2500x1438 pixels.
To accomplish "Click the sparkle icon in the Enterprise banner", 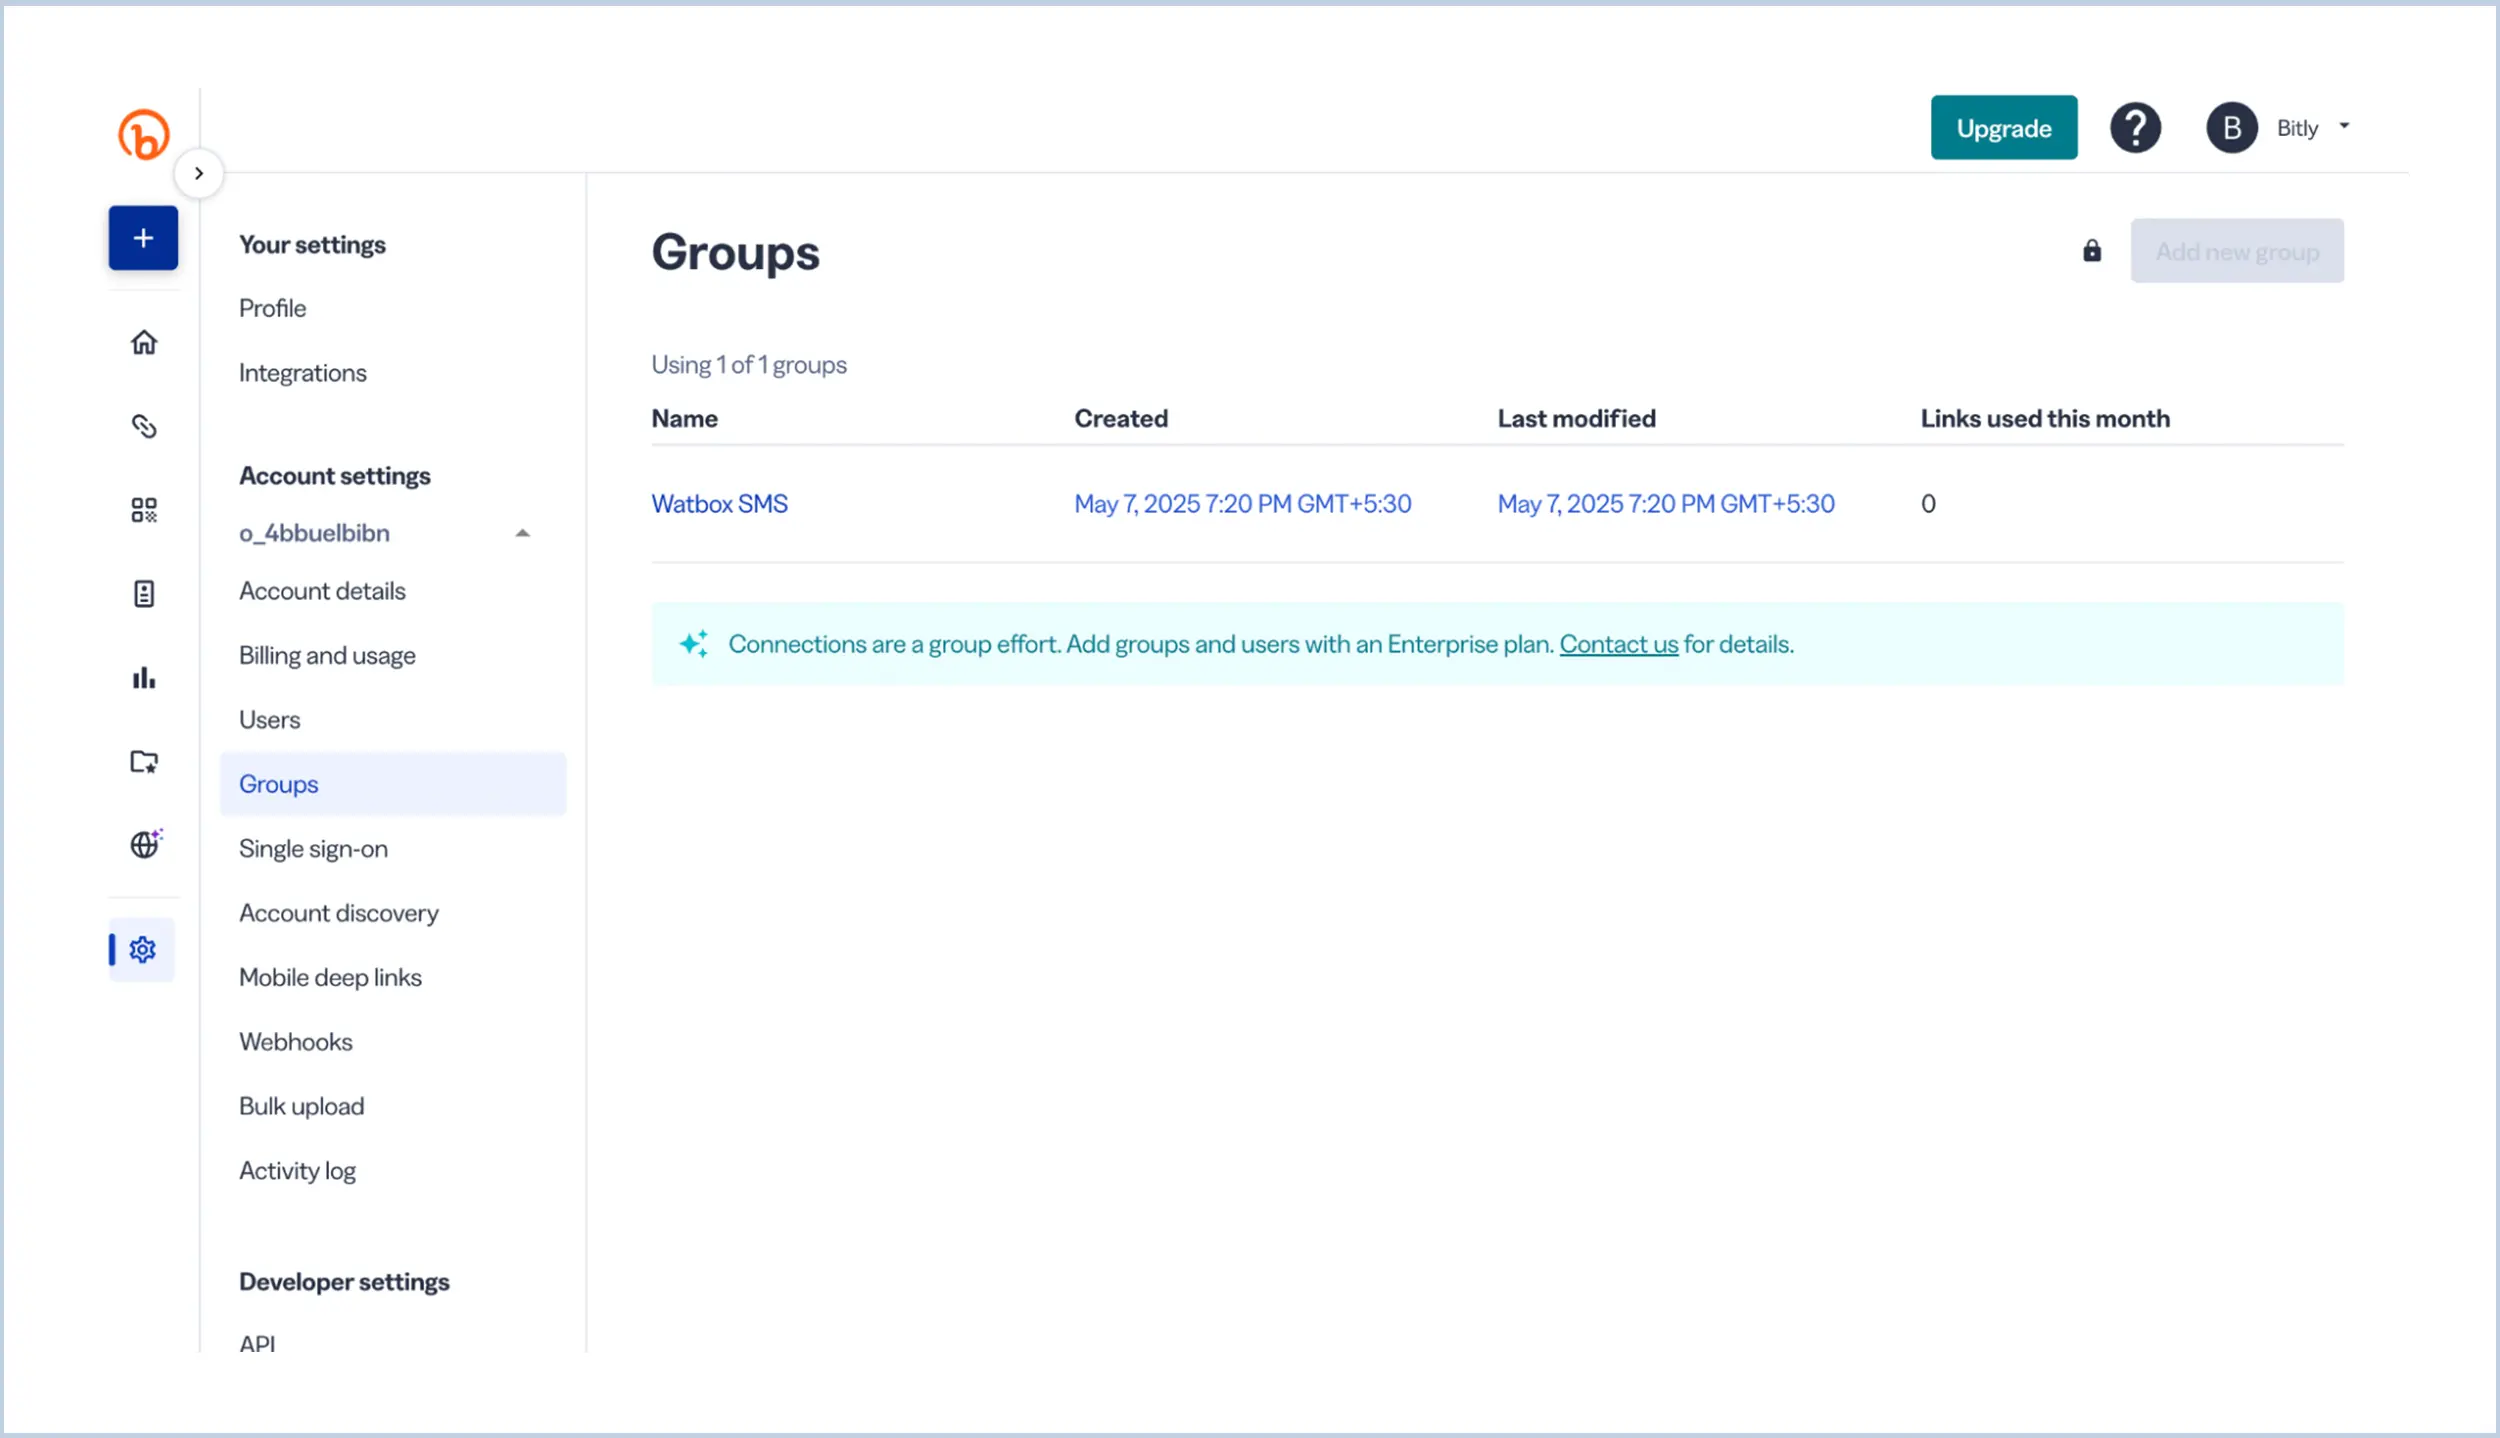I will click(x=694, y=643).
